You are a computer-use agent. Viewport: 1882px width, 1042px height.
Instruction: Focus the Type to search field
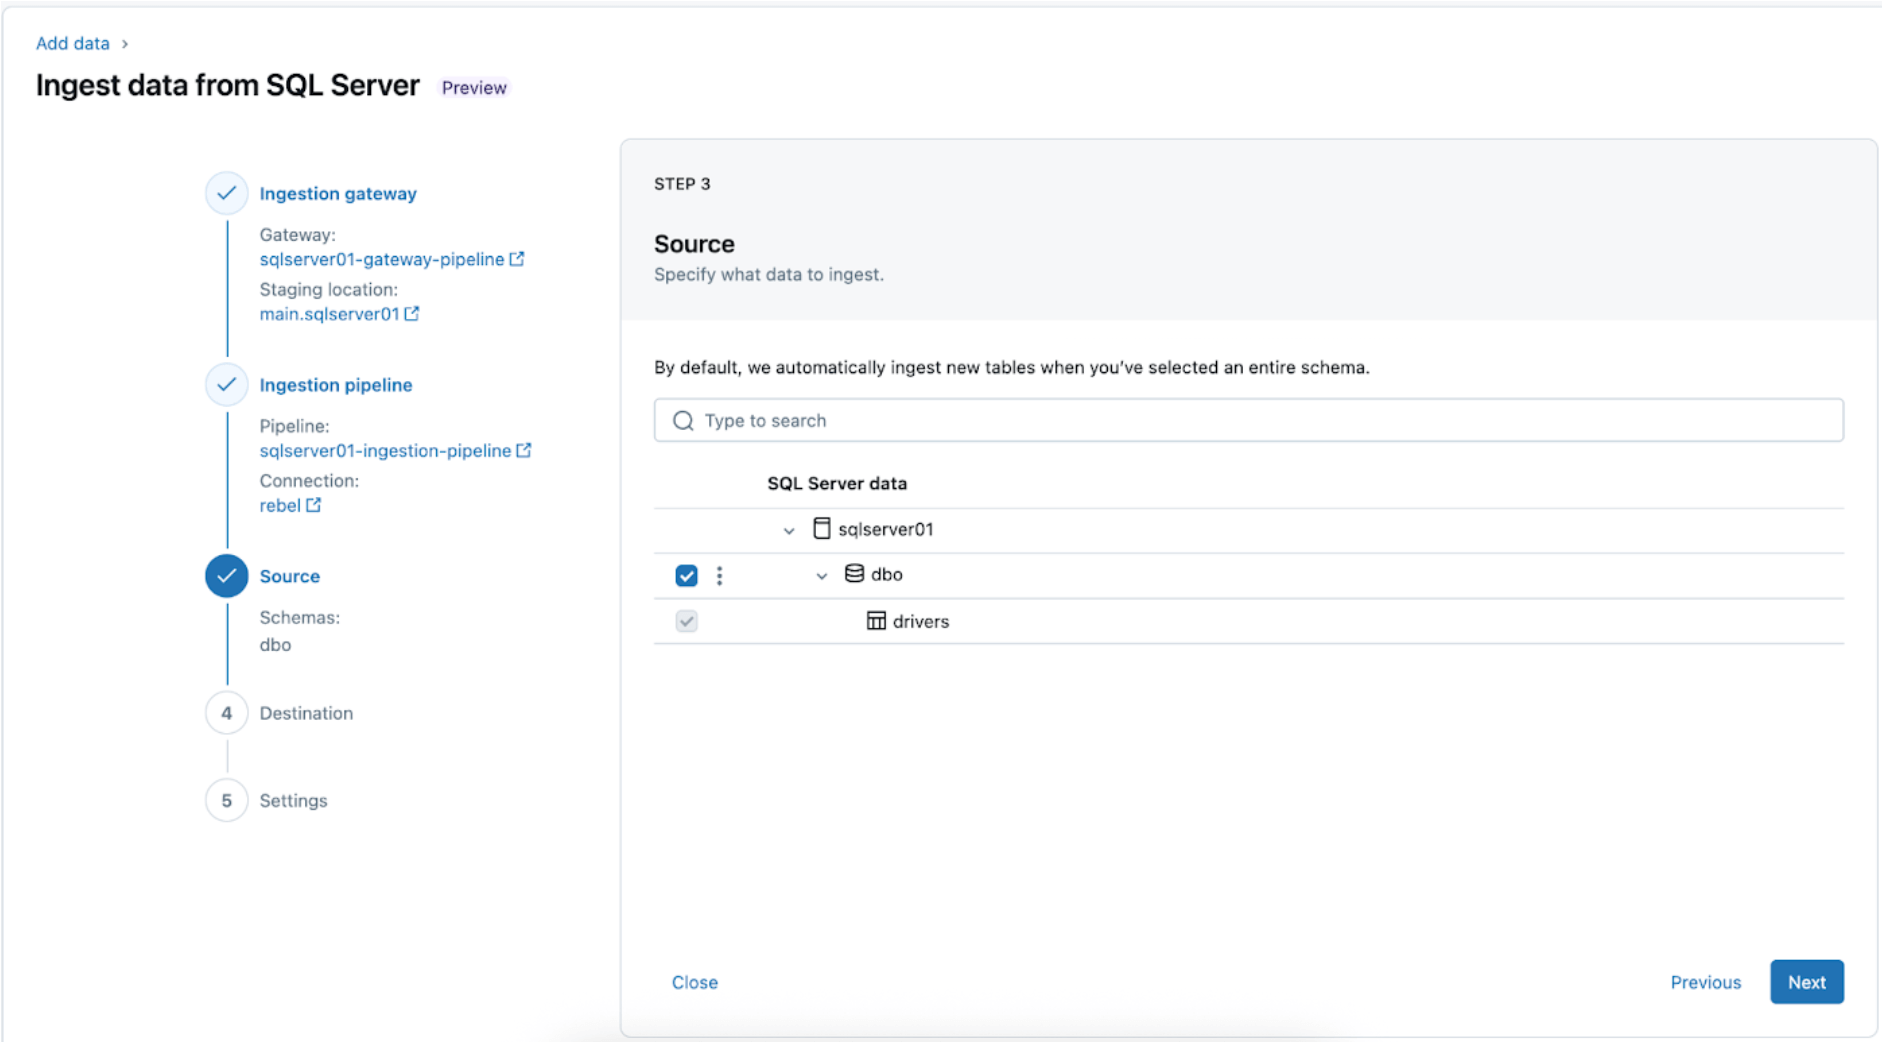coord(1248,421)
